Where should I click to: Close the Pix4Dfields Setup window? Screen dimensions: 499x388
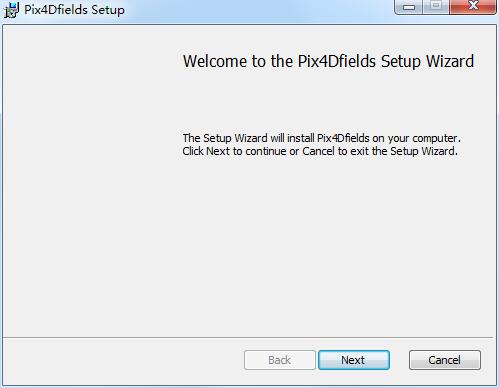coord(473,6)
